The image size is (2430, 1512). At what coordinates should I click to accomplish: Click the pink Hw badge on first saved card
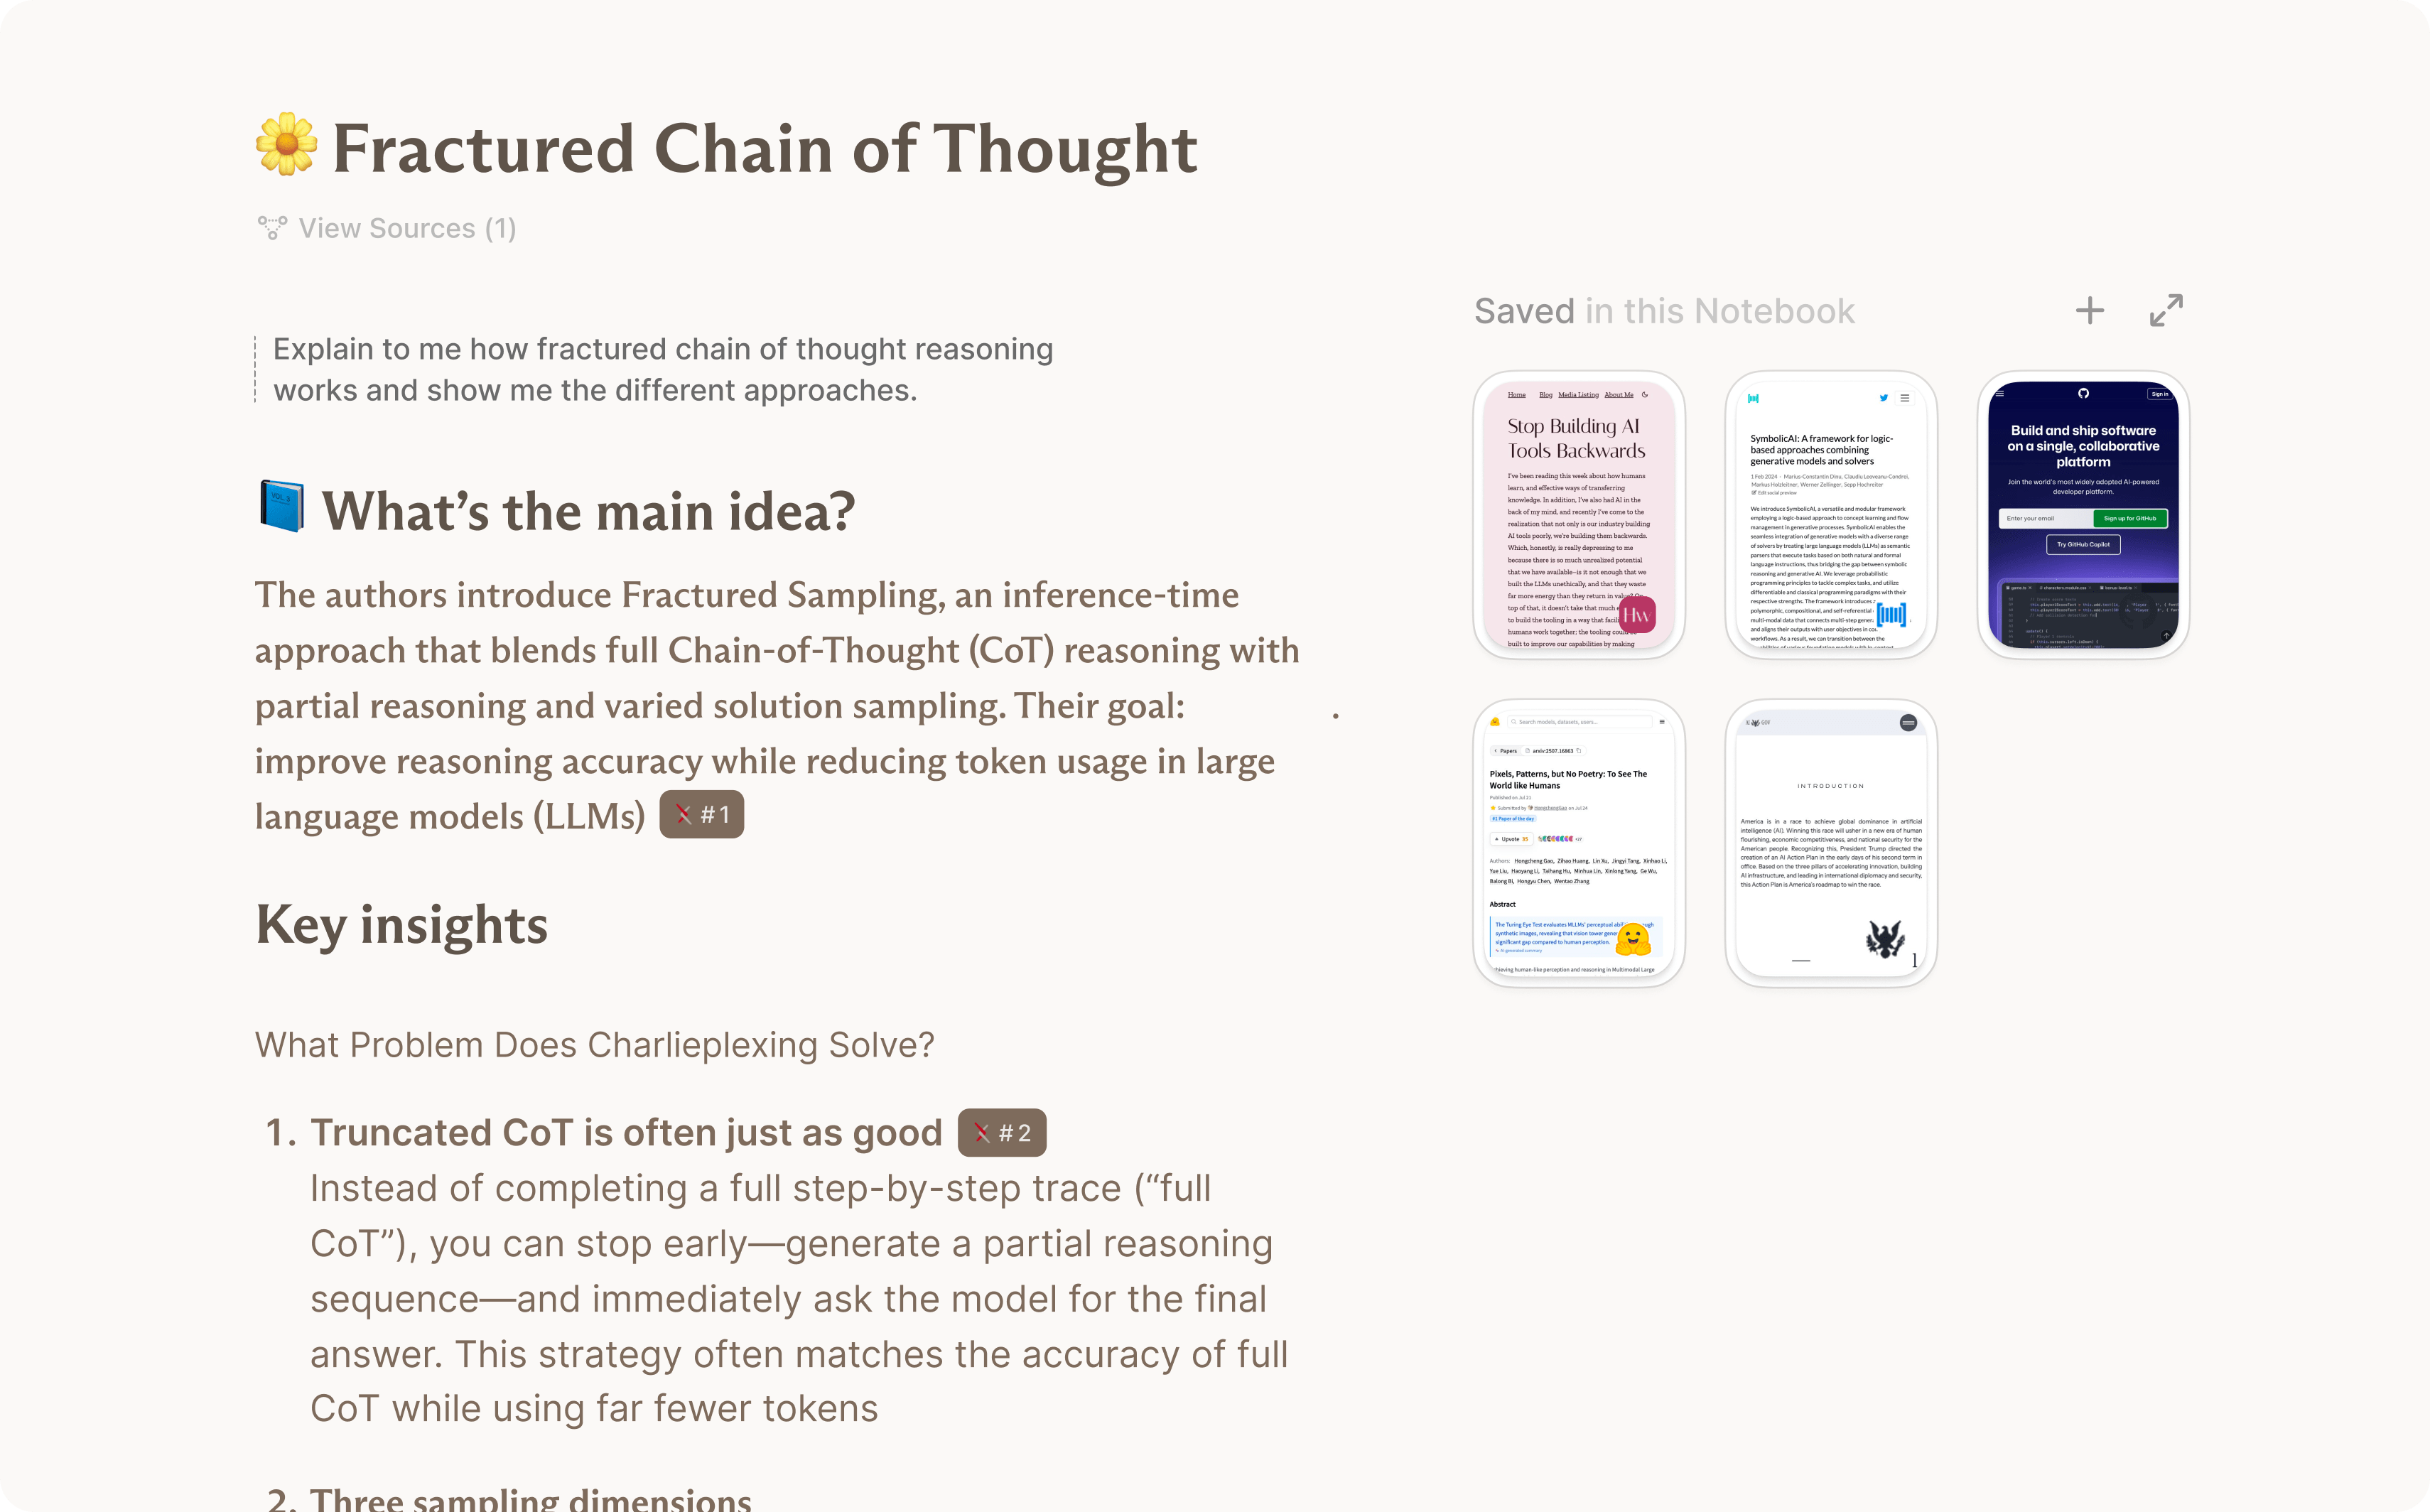click(x=1636, y=614)
